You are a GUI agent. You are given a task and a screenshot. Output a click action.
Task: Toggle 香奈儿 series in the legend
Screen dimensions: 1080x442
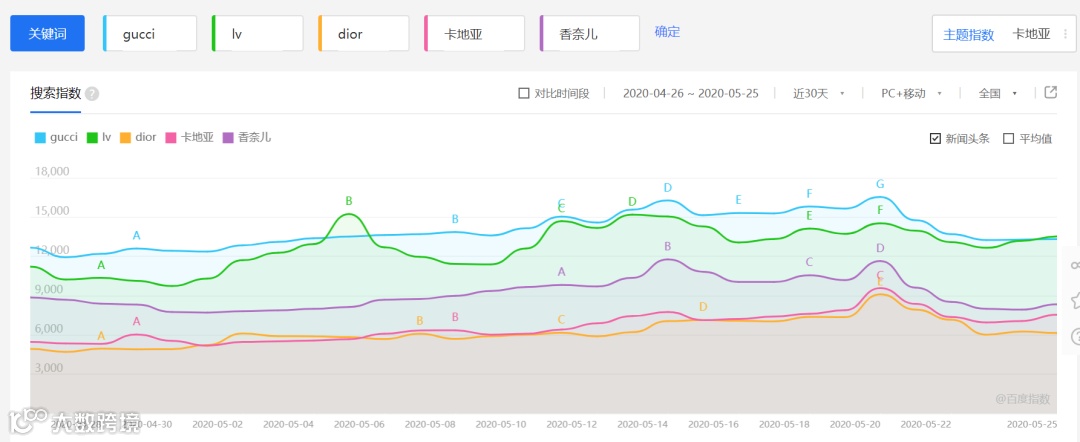(x=247, y=137)
